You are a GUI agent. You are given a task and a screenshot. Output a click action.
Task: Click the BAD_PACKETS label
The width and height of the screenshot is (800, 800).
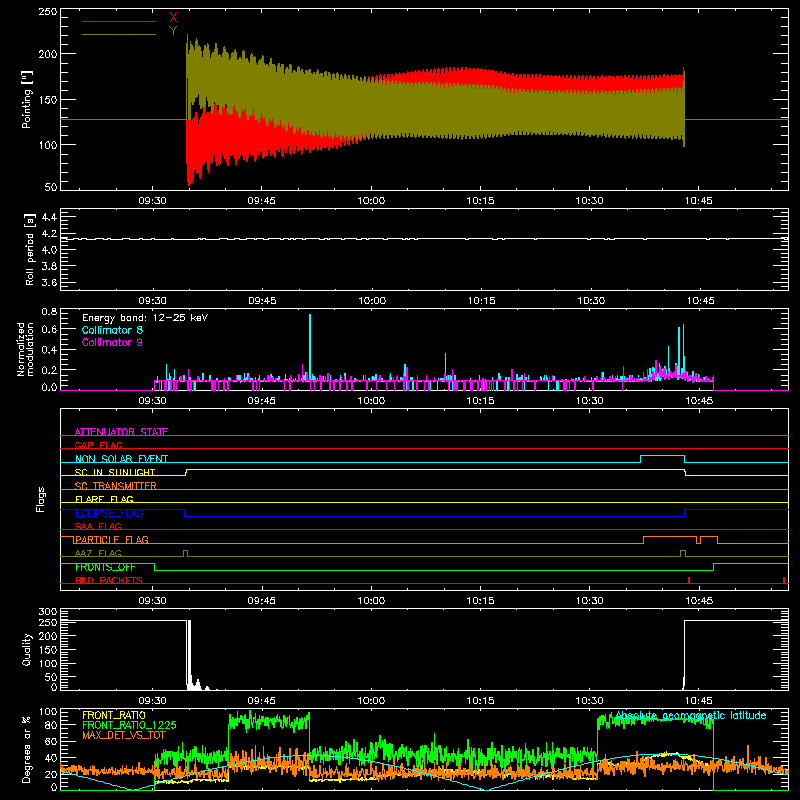(x=109, y=580)
